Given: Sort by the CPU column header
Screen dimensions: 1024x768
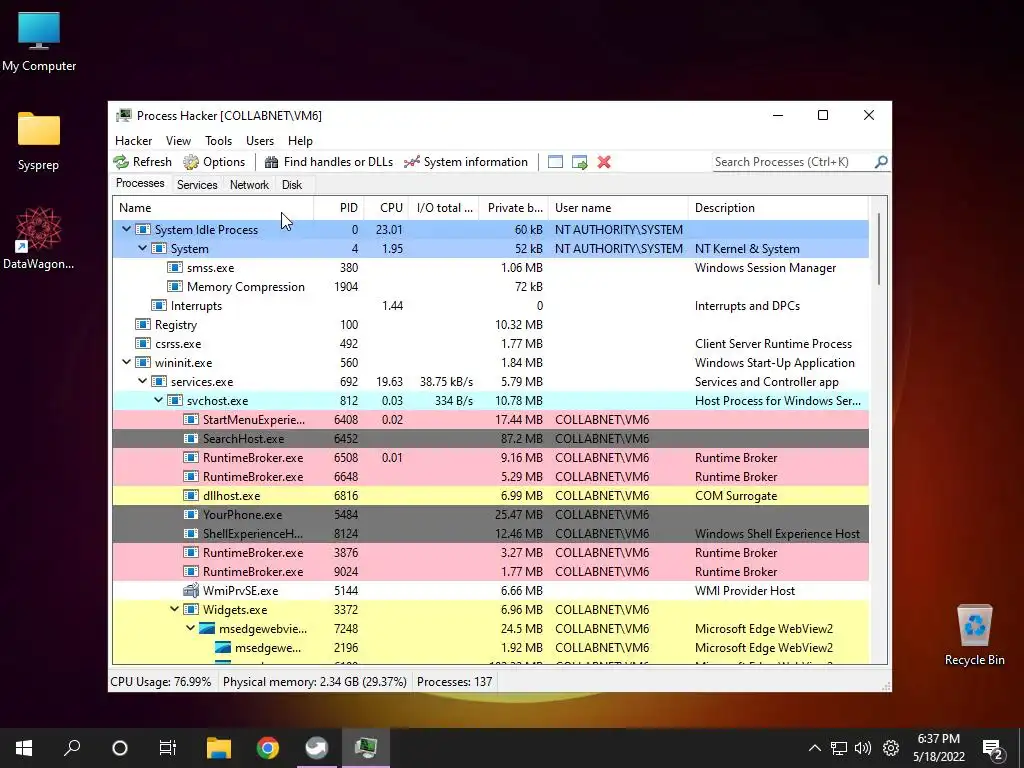Looking at the screenshot, I should tap(386, 208).
